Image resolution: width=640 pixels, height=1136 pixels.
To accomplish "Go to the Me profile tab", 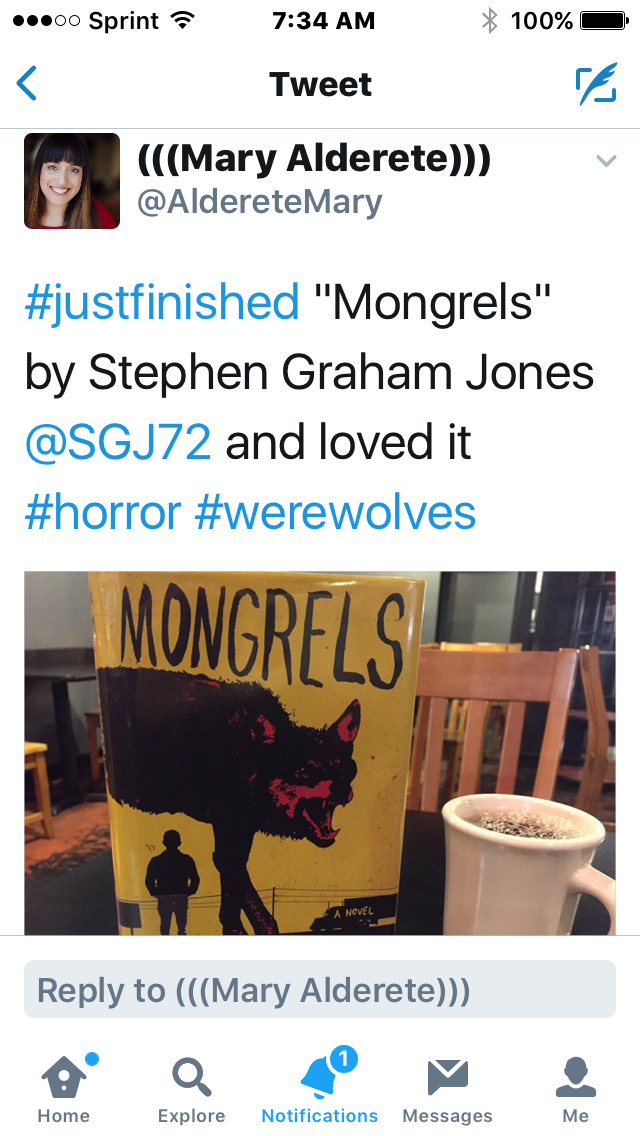I will pos(575,1087).
